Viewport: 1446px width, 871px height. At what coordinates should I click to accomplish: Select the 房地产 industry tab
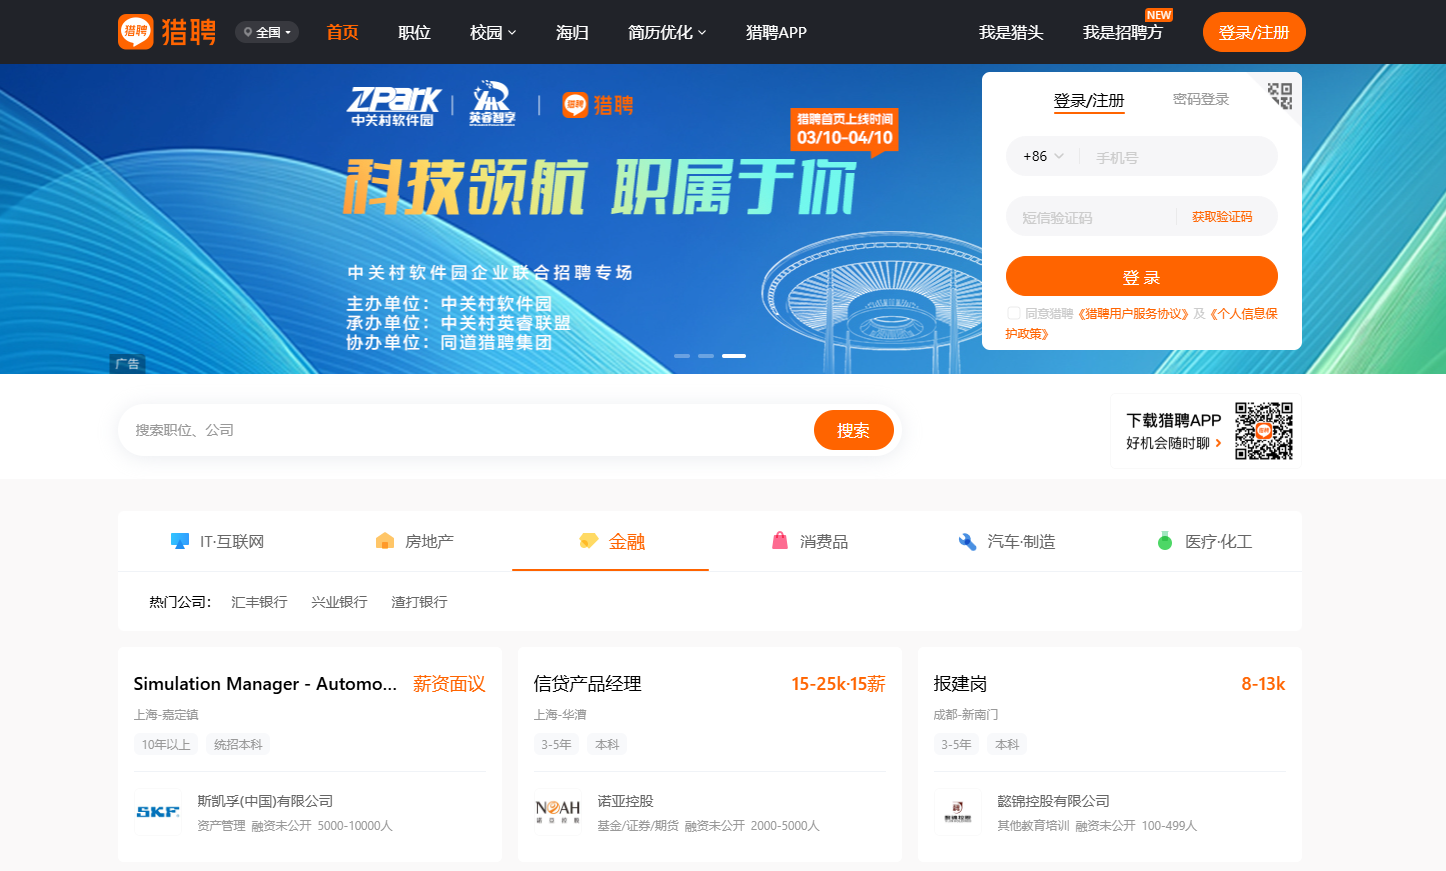click(x=413, y=541)
